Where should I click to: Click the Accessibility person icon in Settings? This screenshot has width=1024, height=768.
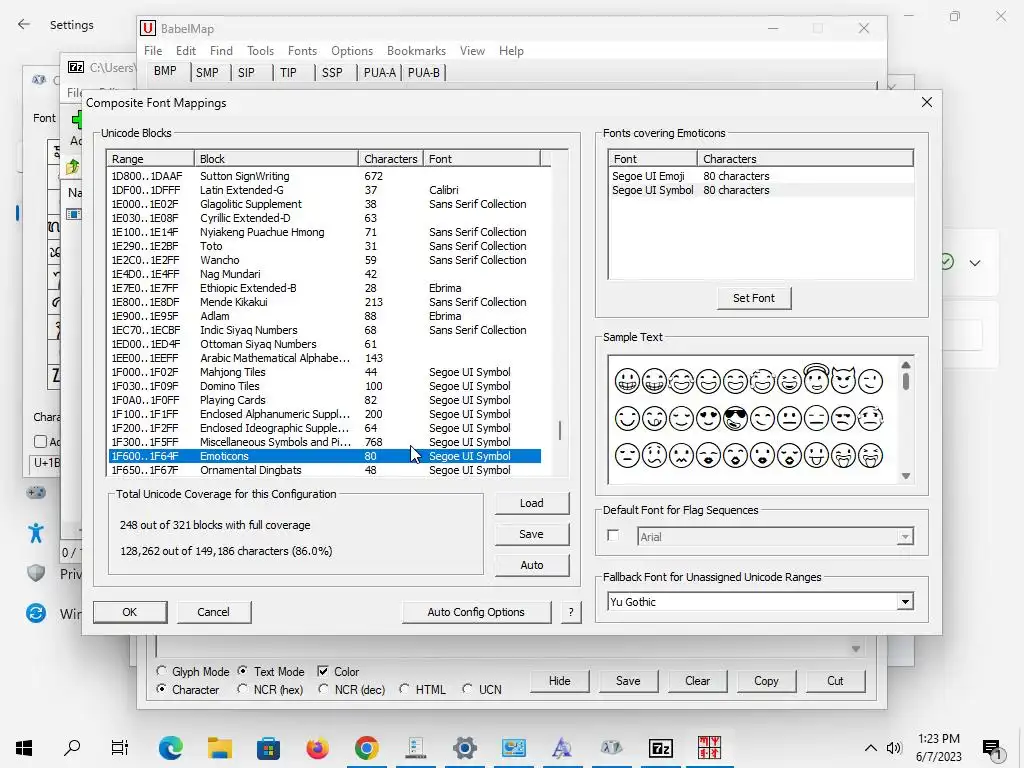pos(36,533)
